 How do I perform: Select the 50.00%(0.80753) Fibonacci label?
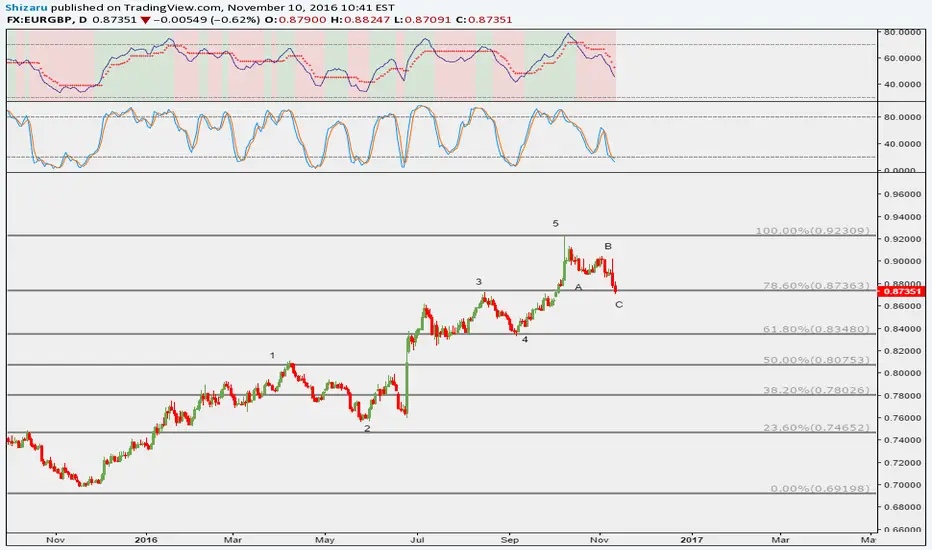[x=816, y=360]
